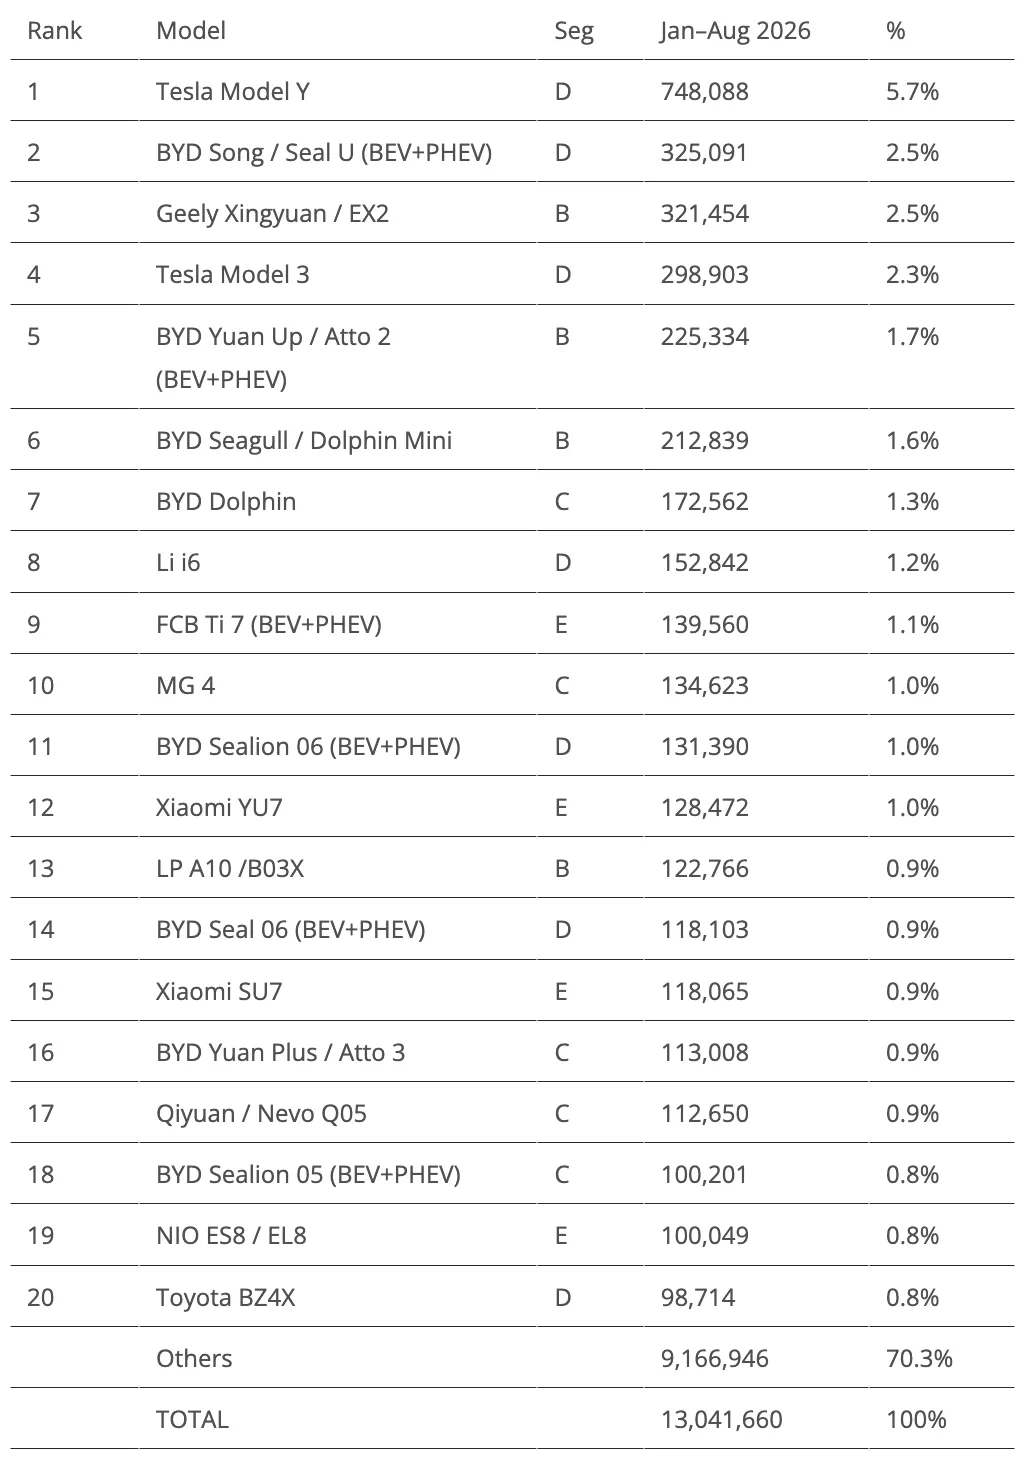Click the Seg column header
This screenshot has height=1460, width=1028.
coord(574,31)
